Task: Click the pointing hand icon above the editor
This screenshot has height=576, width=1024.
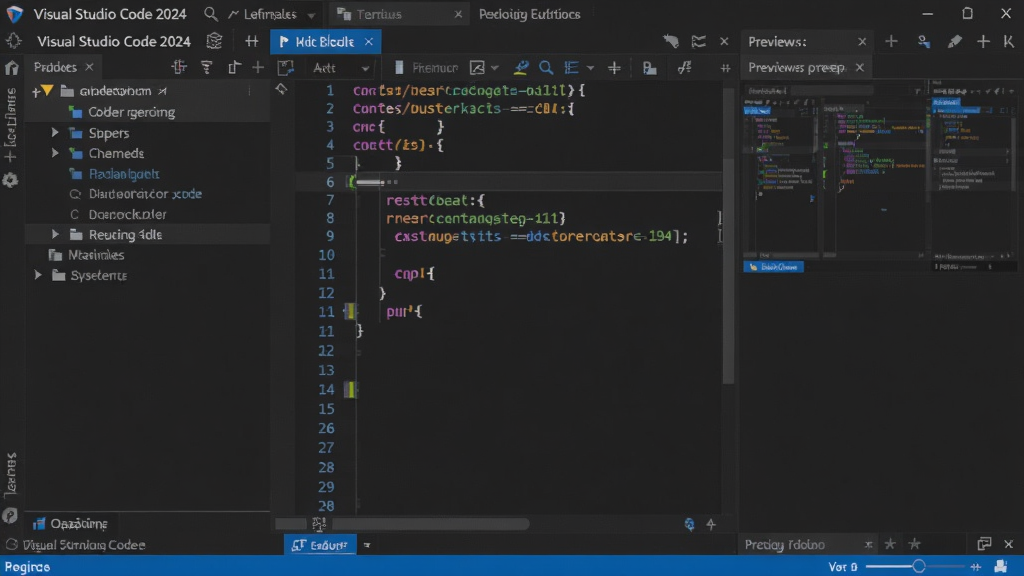Action: tap(671, 42)
